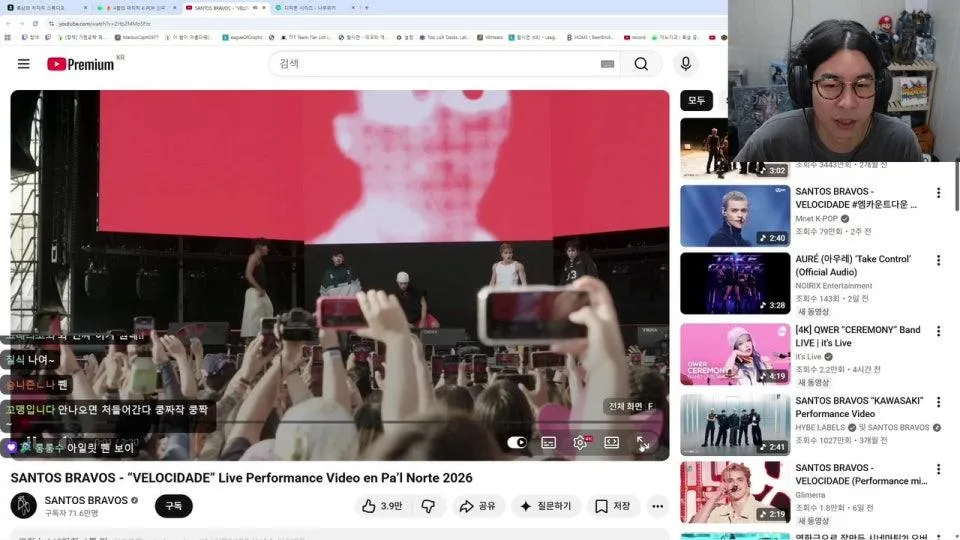Open the SANTOS BRAVOS channel name link
The image size is (960, 540).
point(86,500)
